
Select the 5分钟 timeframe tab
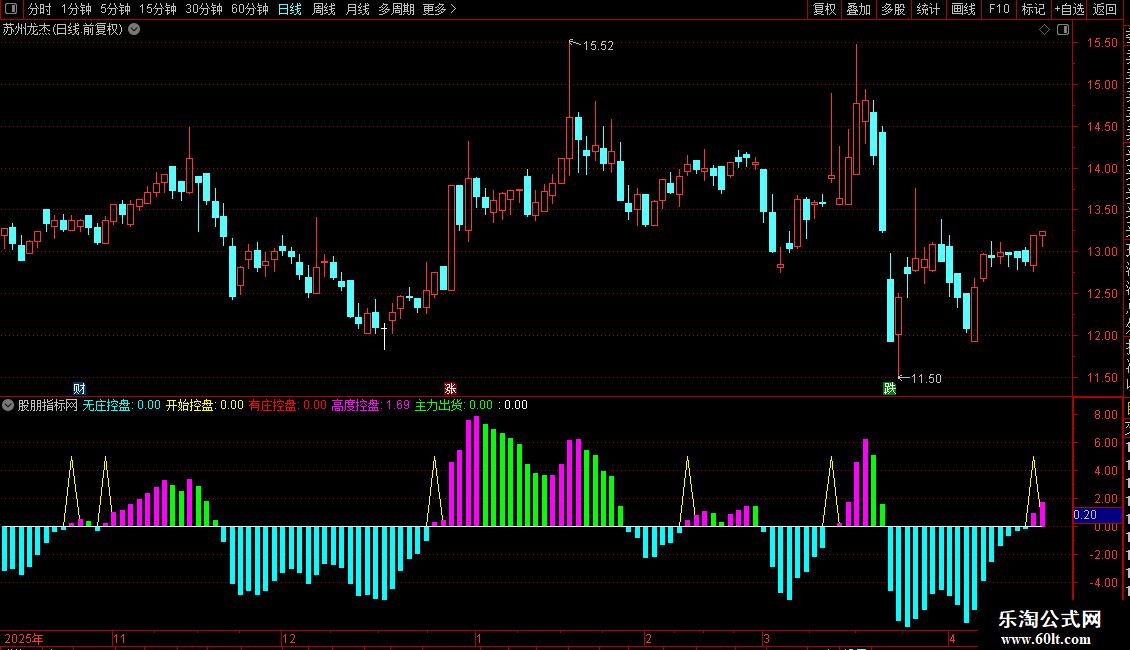[x=115, y=9]
